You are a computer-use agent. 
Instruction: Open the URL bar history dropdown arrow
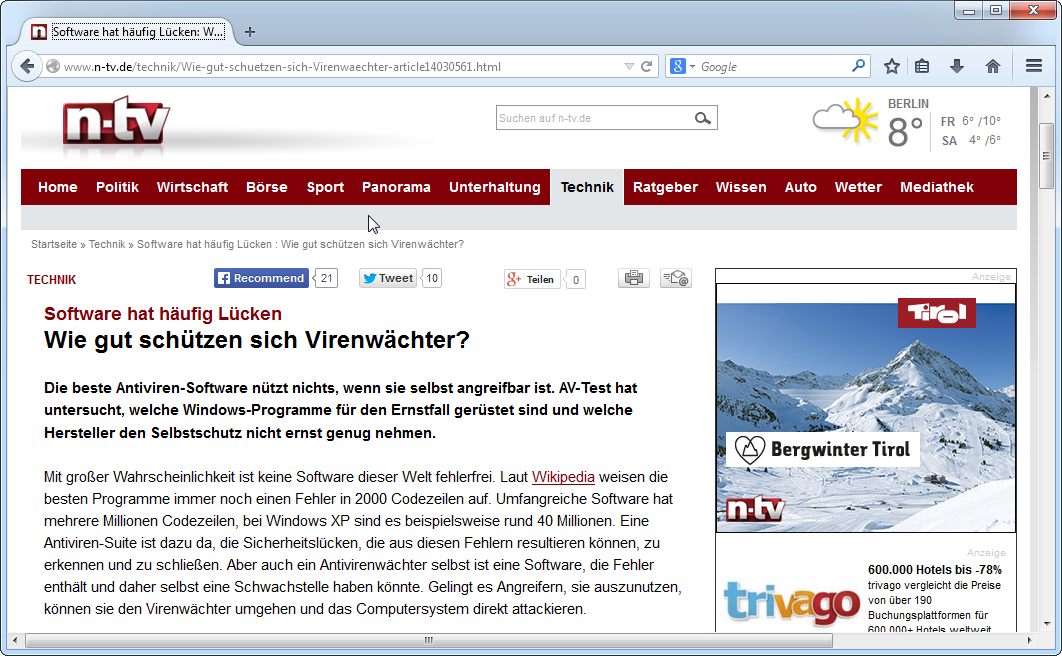[x=629, y=67]
